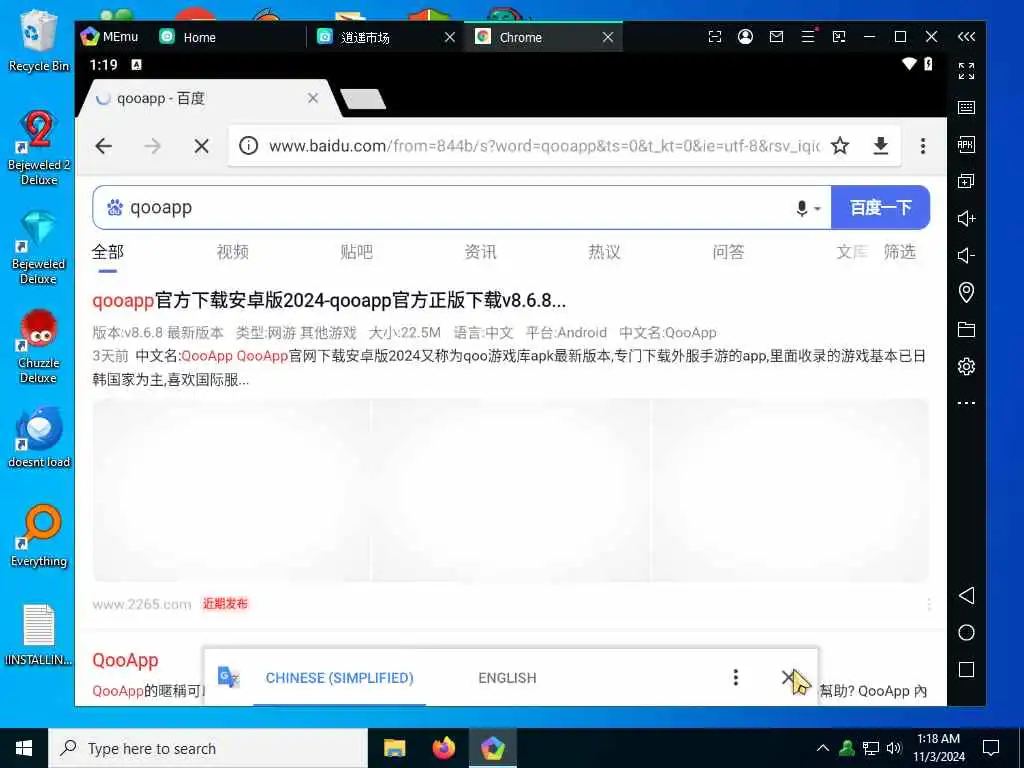Raise volume with MEmu volume up icon
The height and width of the screenshot is (768, 1024).
coord(967,218)
